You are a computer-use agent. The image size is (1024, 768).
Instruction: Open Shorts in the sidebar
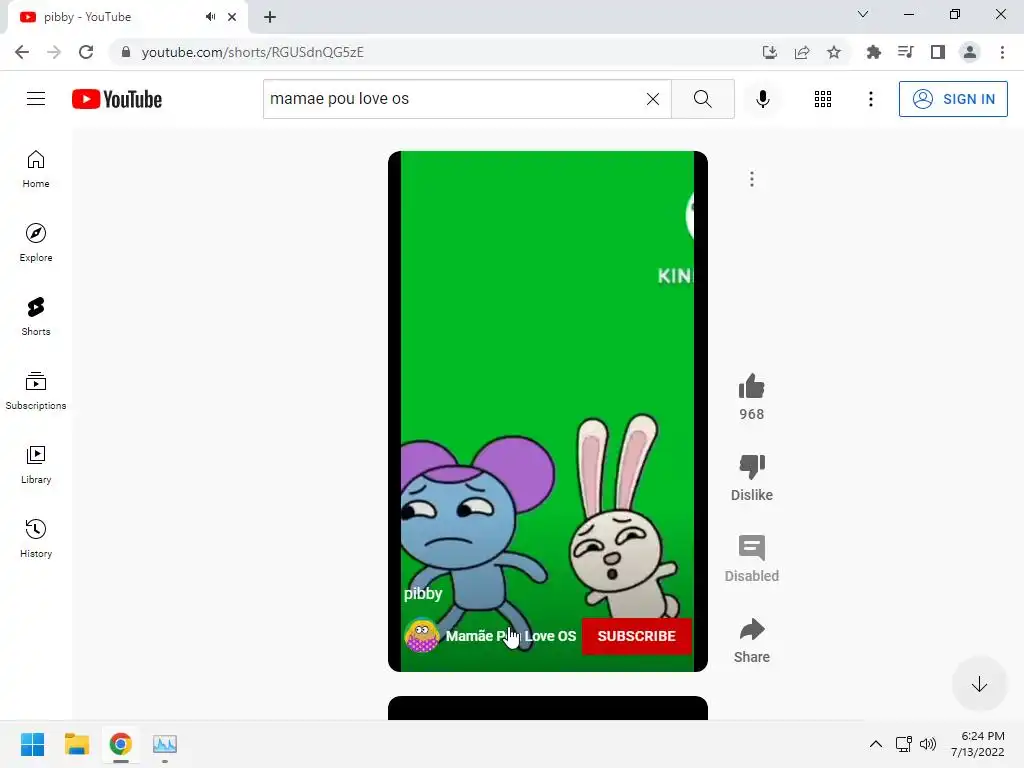[36, 317]
